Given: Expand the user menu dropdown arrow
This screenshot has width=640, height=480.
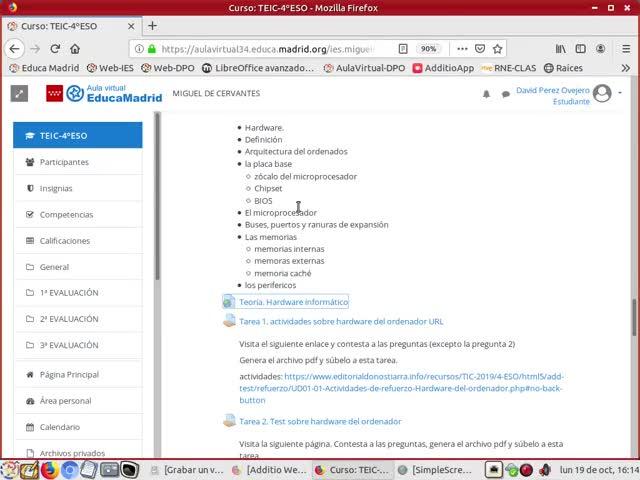Looking at the screenshot, I should click(620, 93).
